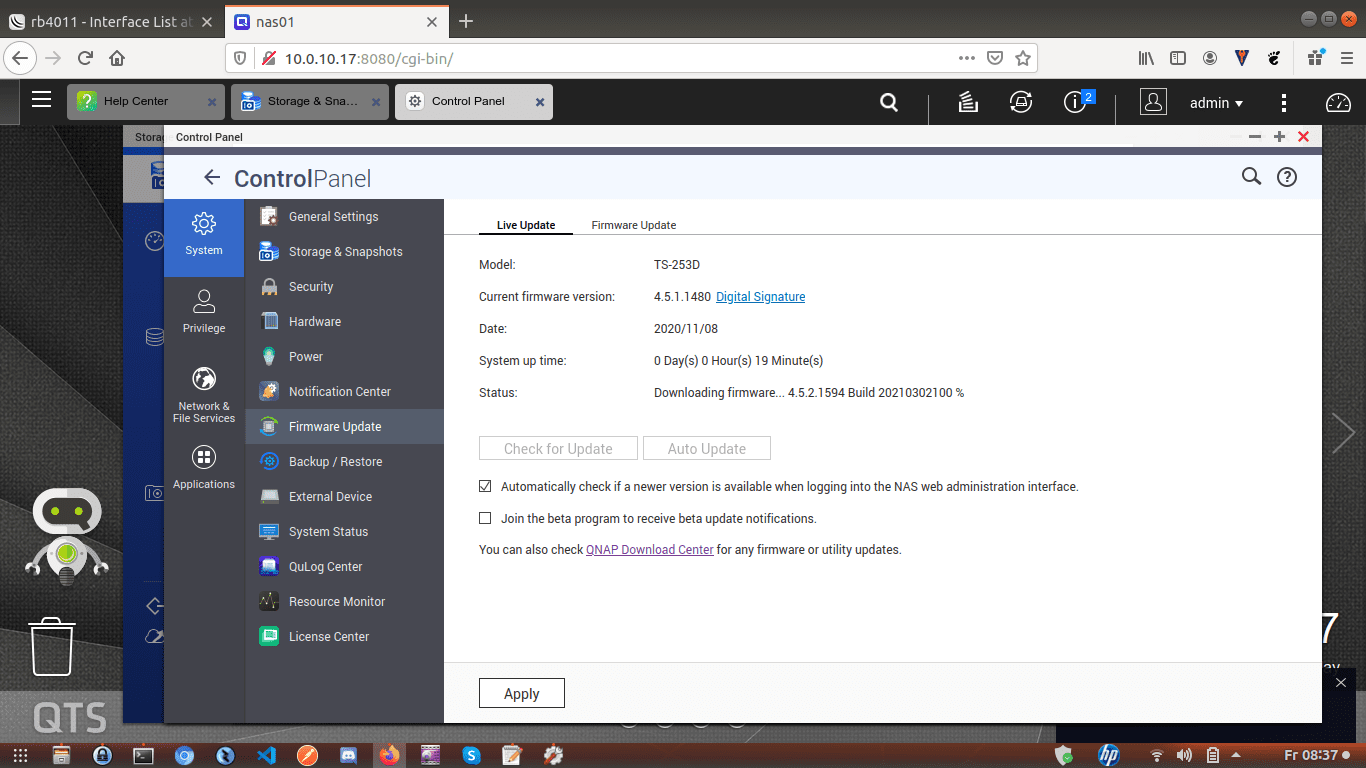The height and width of the screenshot is (768, 1366).
Task: Click the Auto Update button
Action: click(x=707, y=448)
